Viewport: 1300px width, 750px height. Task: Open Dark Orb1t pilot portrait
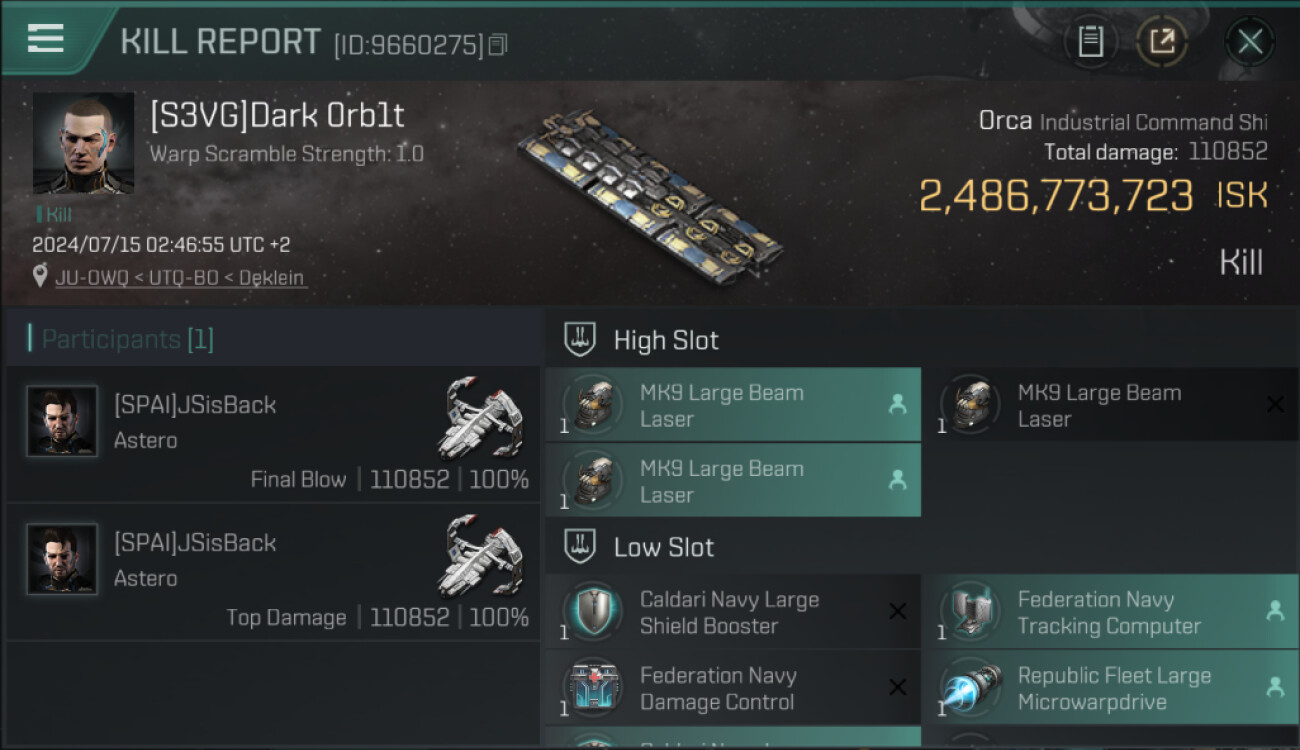click(83, 143)
